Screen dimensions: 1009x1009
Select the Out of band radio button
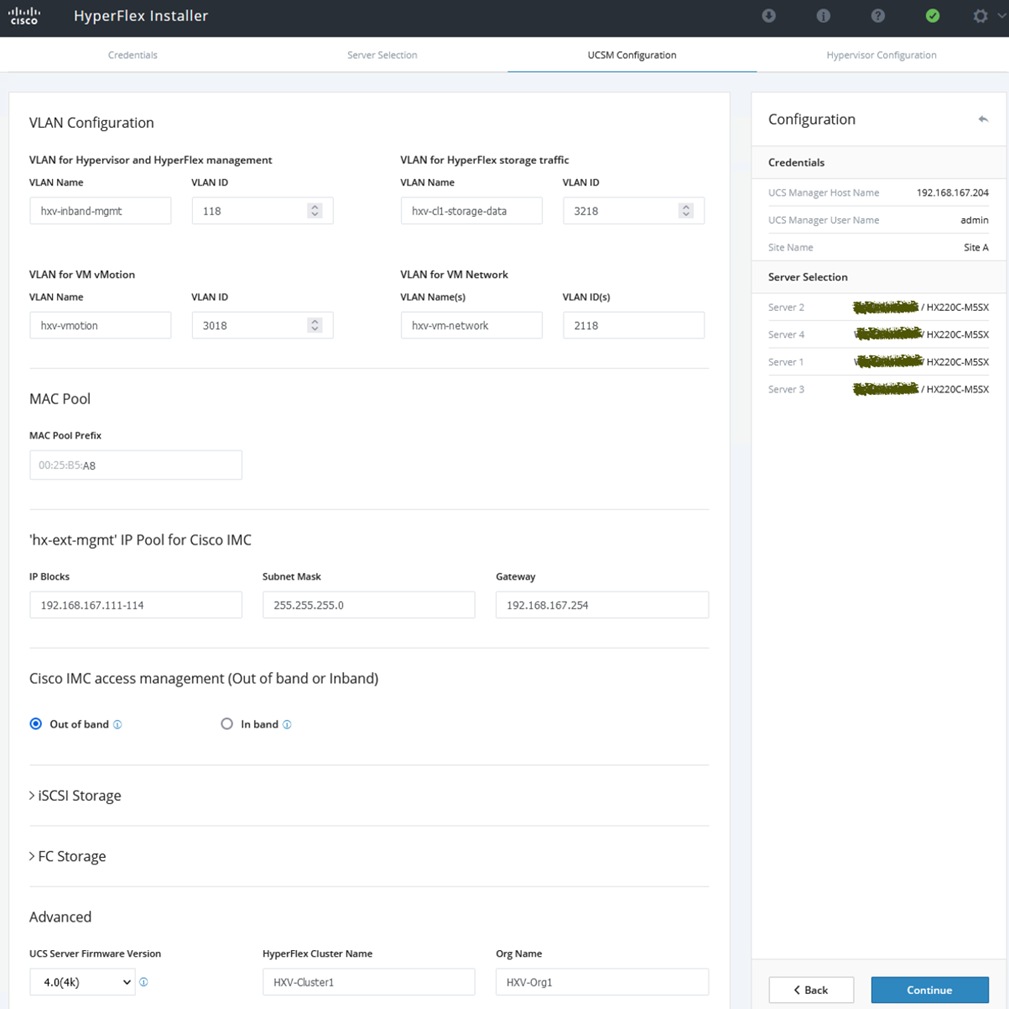pos(36,724)
